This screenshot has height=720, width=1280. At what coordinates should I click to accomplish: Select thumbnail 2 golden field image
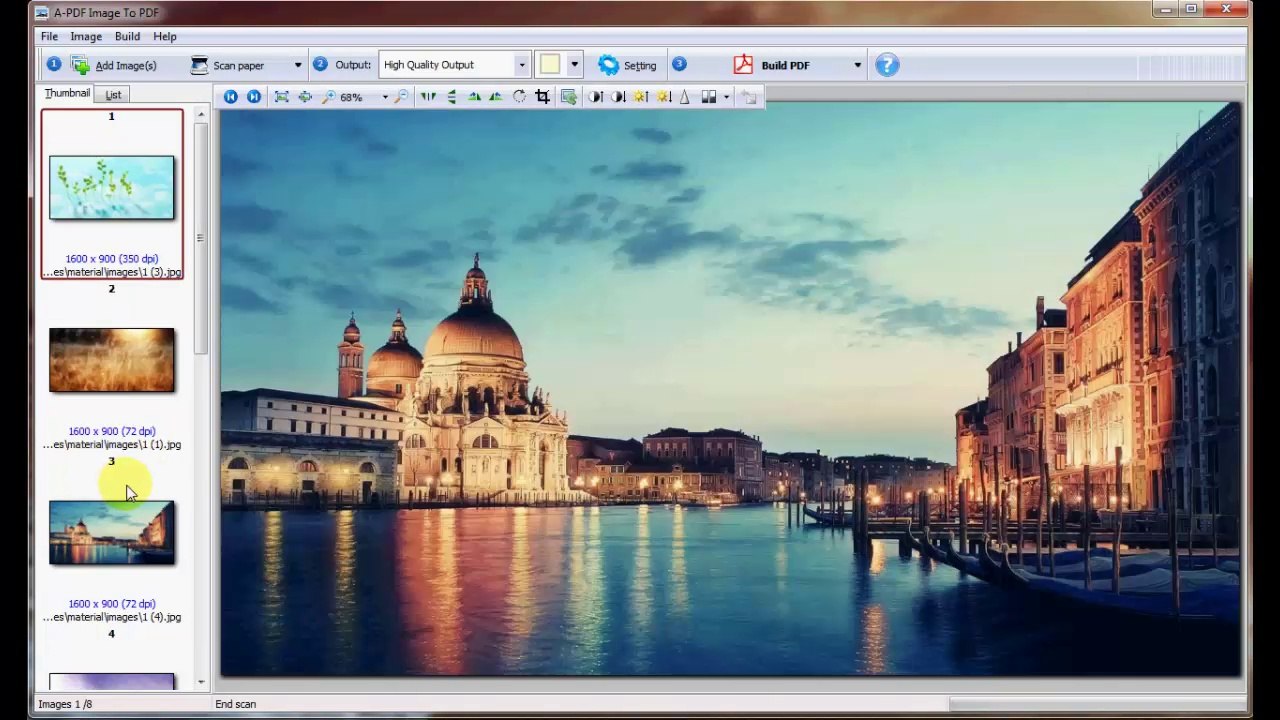pyautogui.click(x=111, y=360)
